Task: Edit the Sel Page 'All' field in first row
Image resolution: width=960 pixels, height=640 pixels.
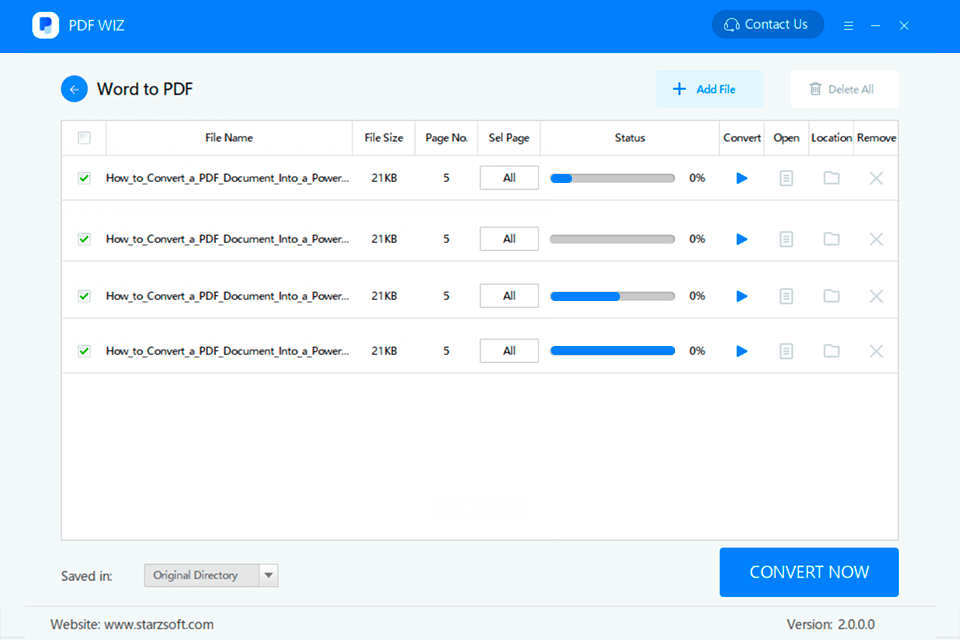Action: coord(509,178)
